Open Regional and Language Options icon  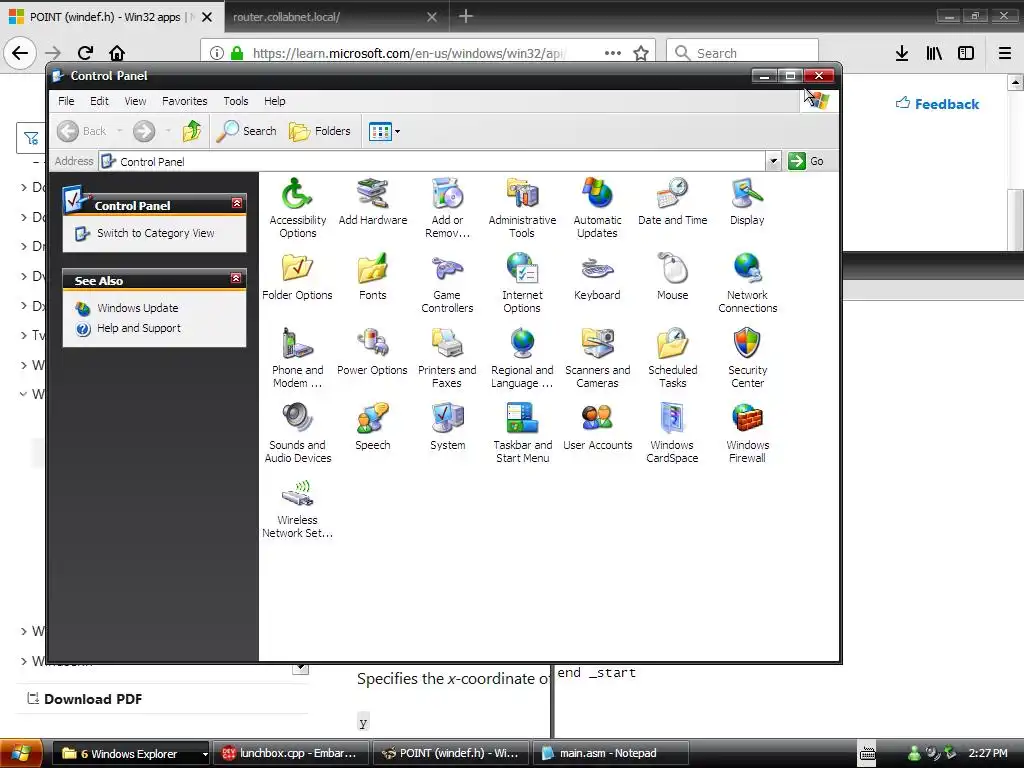tap(522, 358)
